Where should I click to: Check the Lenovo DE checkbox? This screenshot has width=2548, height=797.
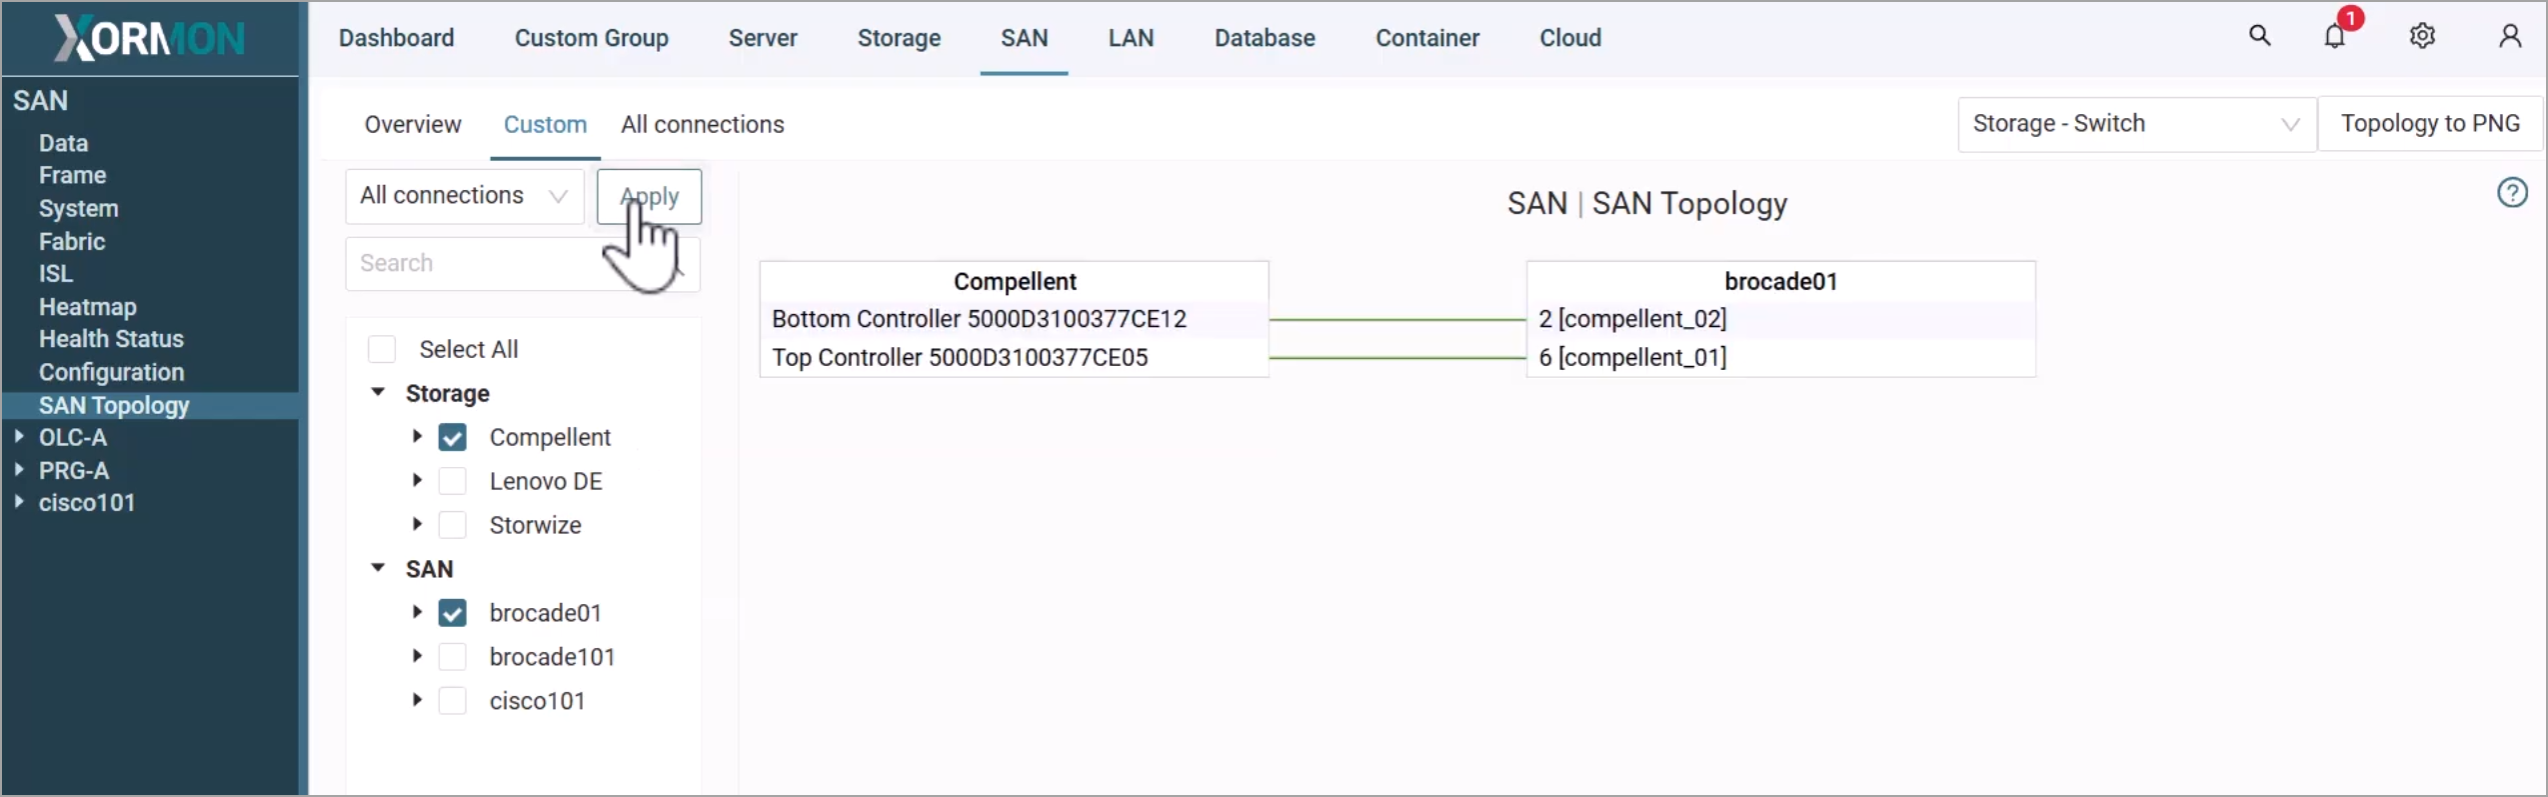point(452,481)
